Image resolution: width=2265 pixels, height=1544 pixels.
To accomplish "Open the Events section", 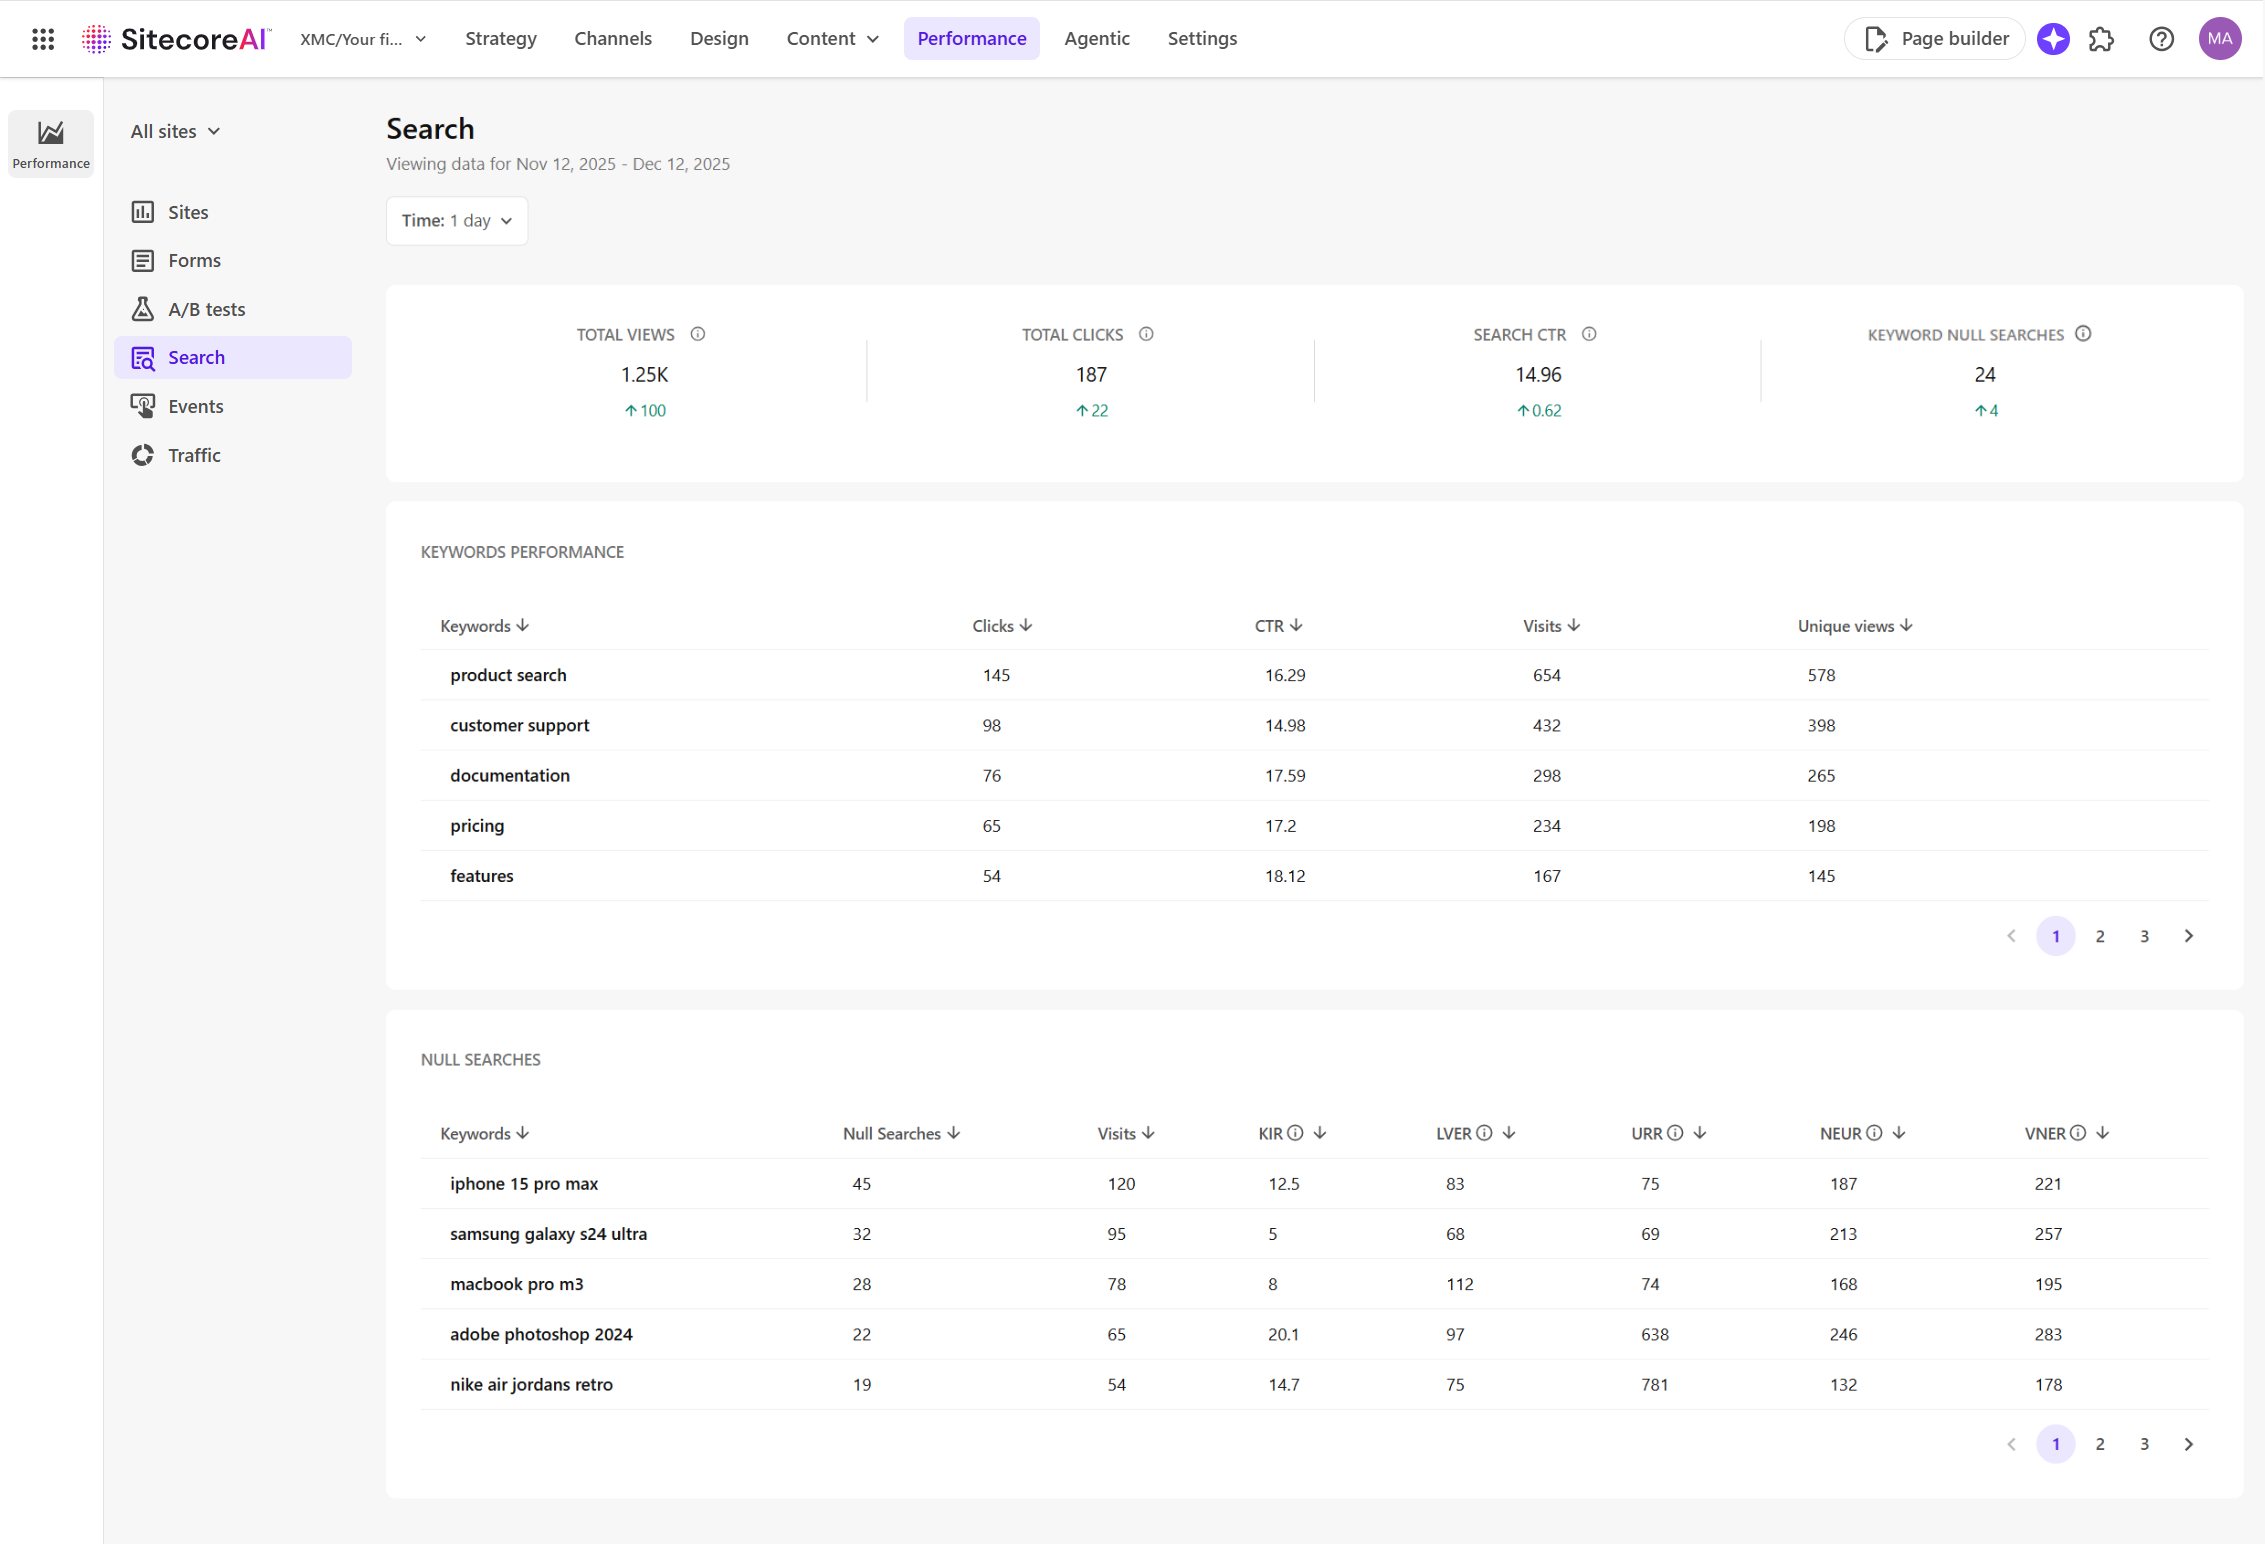I will click(196, 406).
